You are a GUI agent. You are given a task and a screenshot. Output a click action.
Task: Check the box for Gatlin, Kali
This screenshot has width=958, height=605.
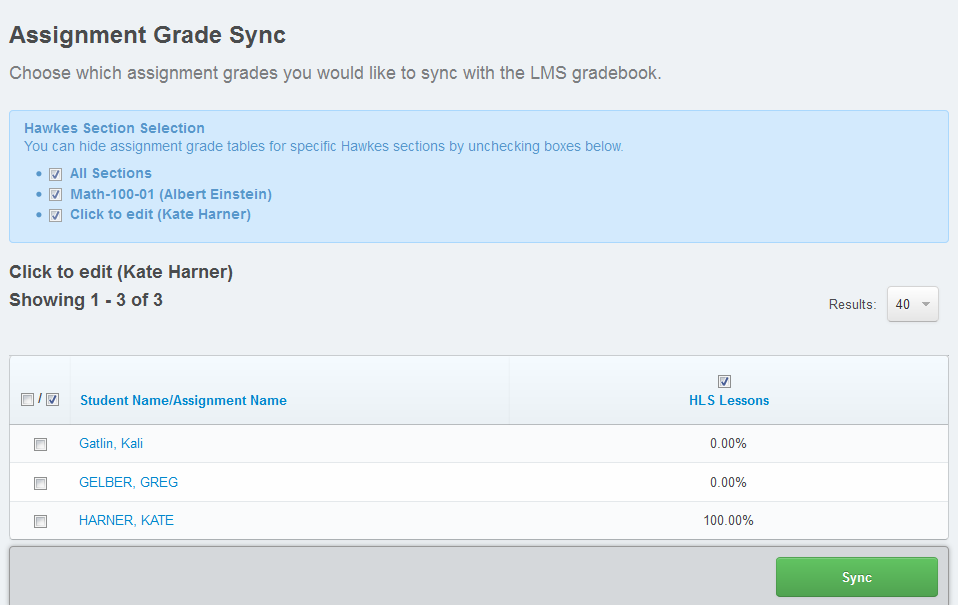tap(40, 444)
